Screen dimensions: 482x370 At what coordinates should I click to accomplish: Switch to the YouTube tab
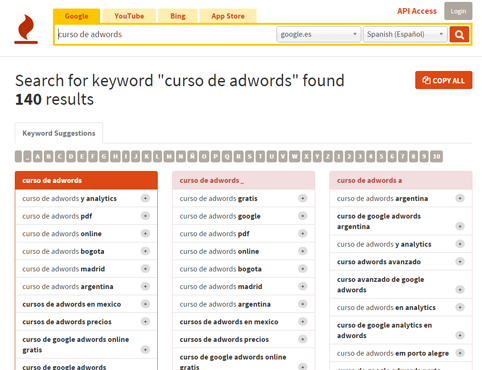click(129, 16)
